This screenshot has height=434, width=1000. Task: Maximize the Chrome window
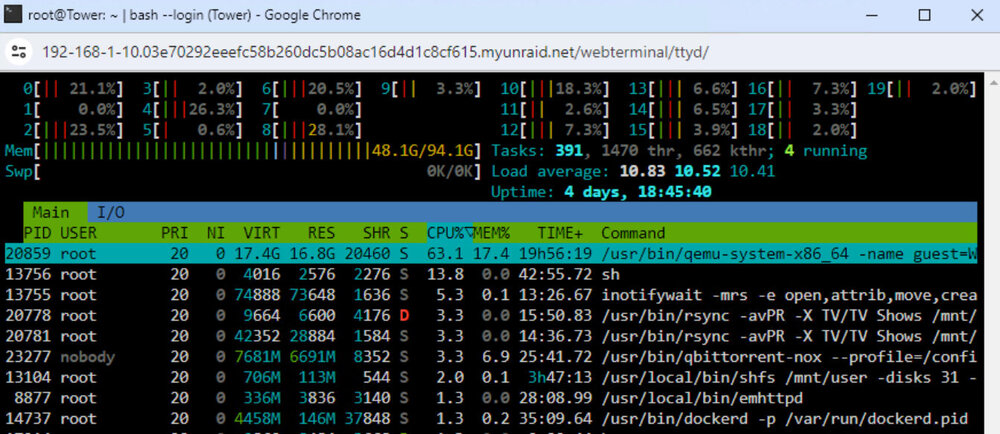[x=924, y=15]
